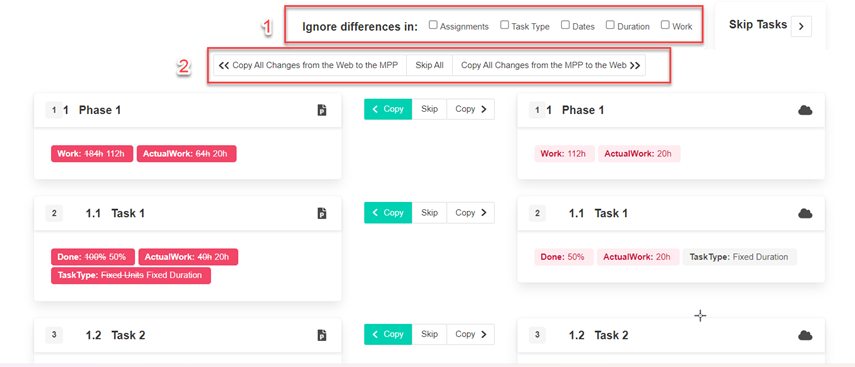Click row number badge 1 on left Phase 1 card
This screenshot has height=367, width=855.
point(54,110)
